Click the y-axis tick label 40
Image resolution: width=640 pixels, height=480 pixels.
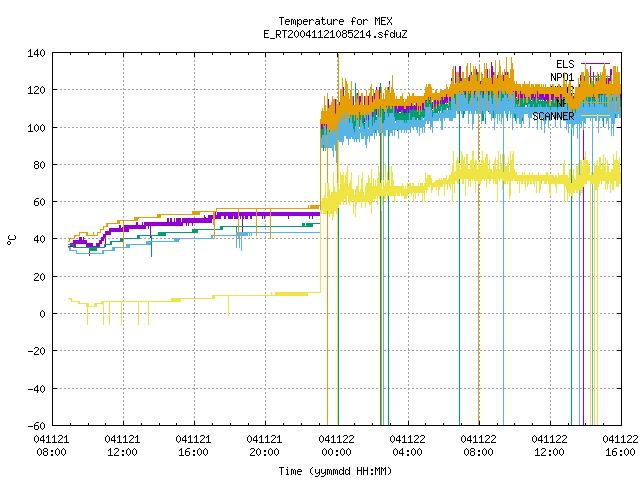tap(39, 239)
